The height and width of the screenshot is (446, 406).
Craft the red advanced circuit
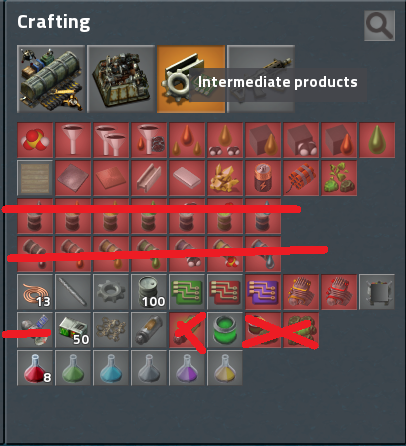pos(225,292)
